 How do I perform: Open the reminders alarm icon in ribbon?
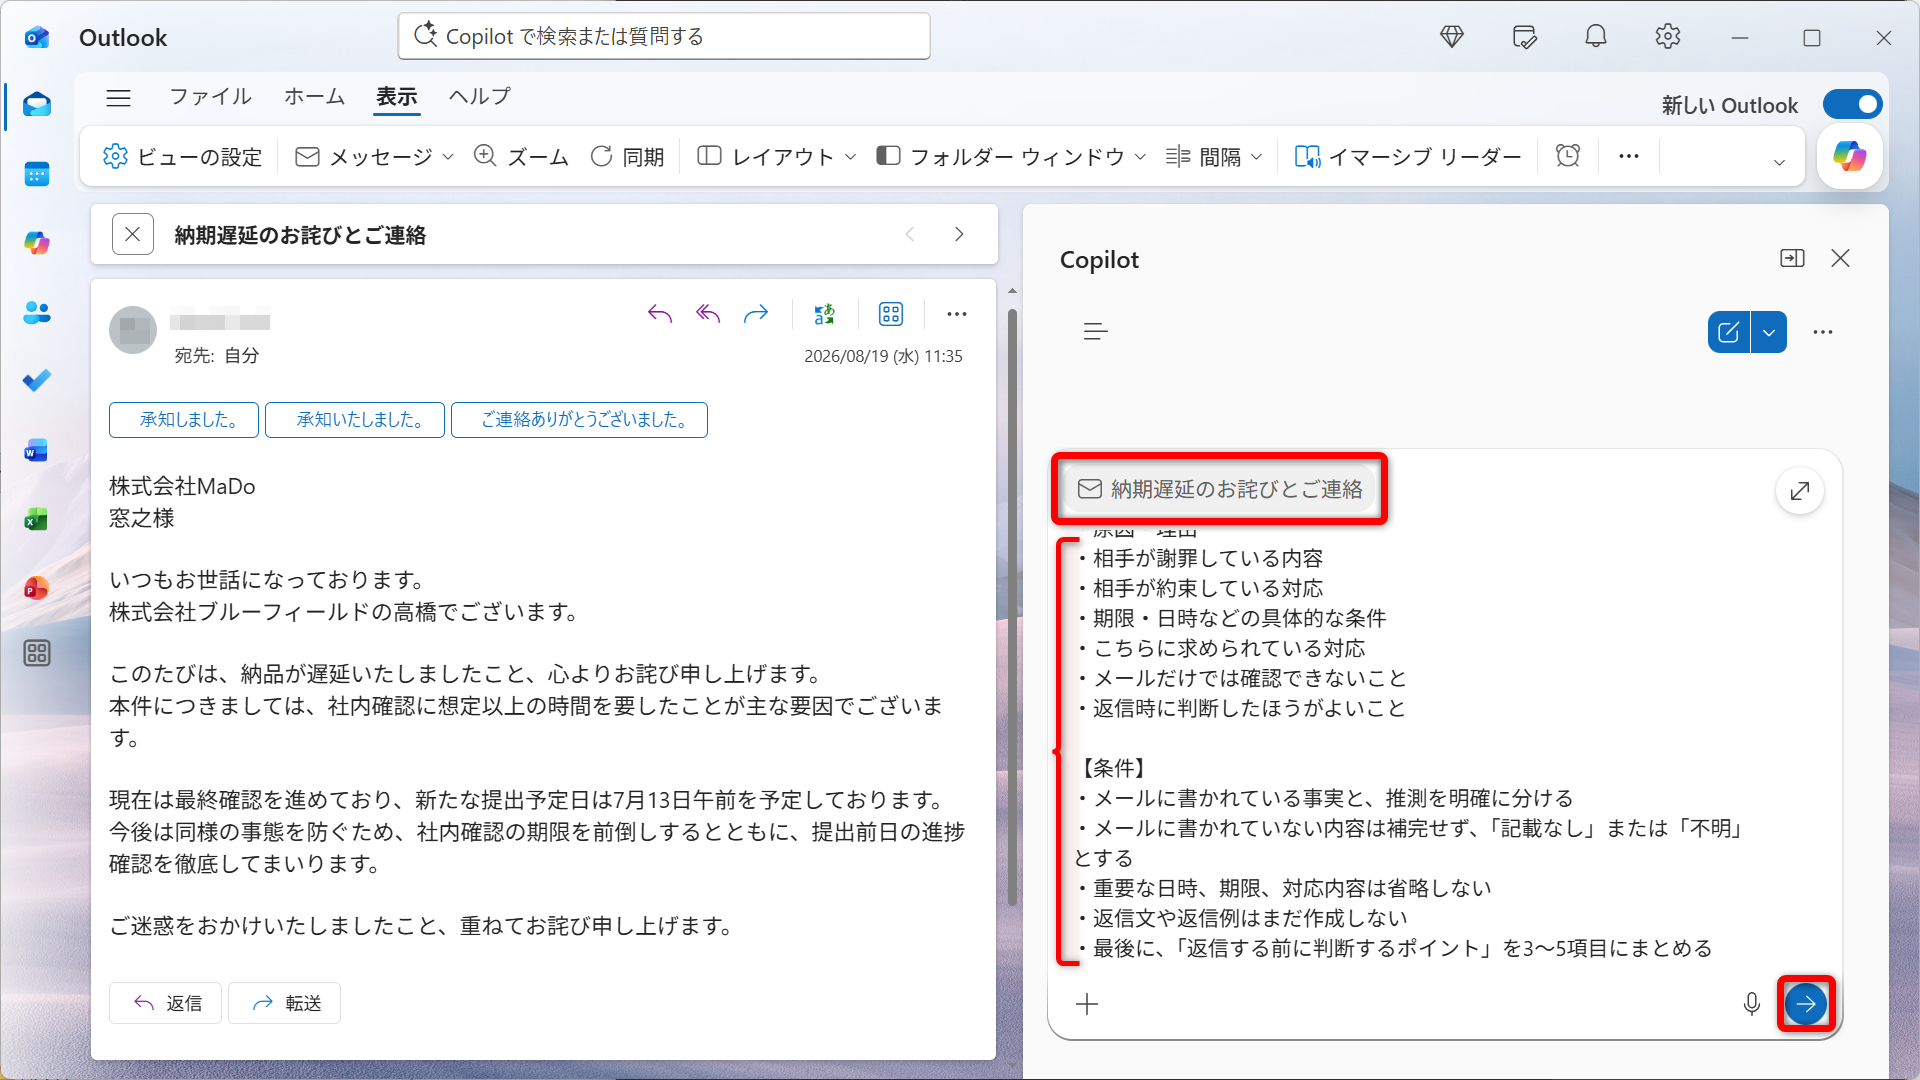click(1568, 156)
